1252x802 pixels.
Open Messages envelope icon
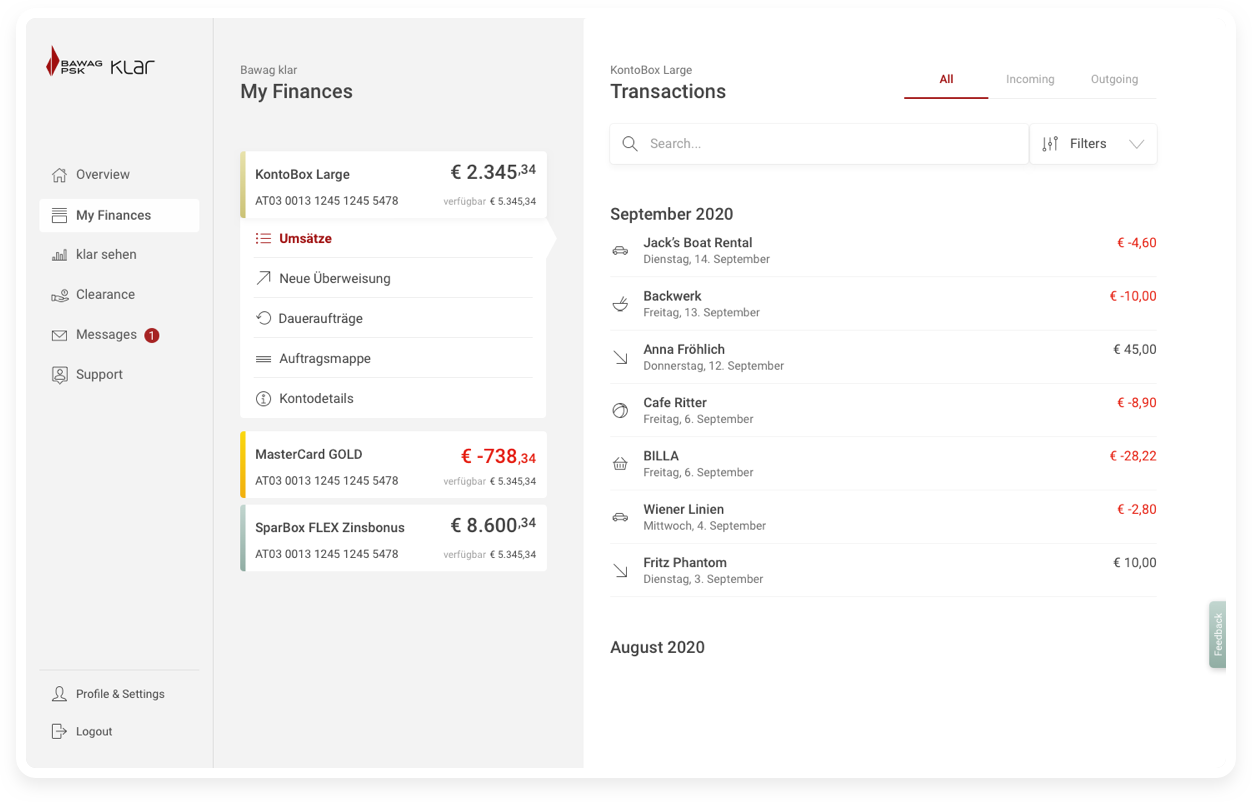[x=59, y=335]
